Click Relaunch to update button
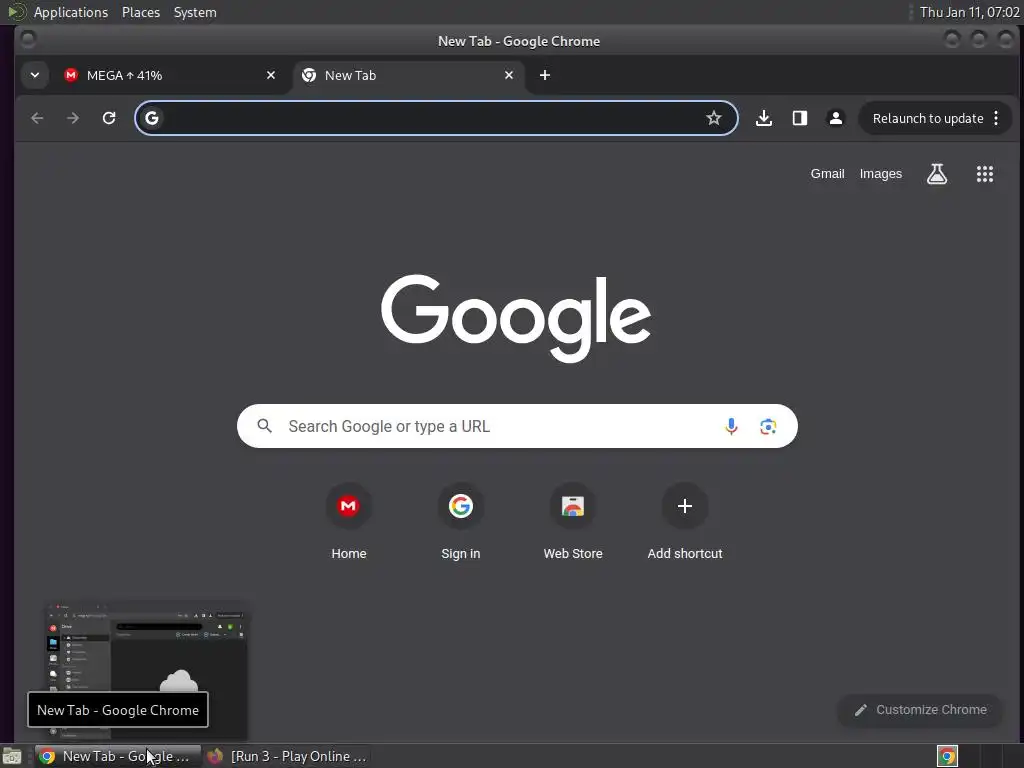The height and width of the screenshot is (768, 1024). (x=928, y=118)
